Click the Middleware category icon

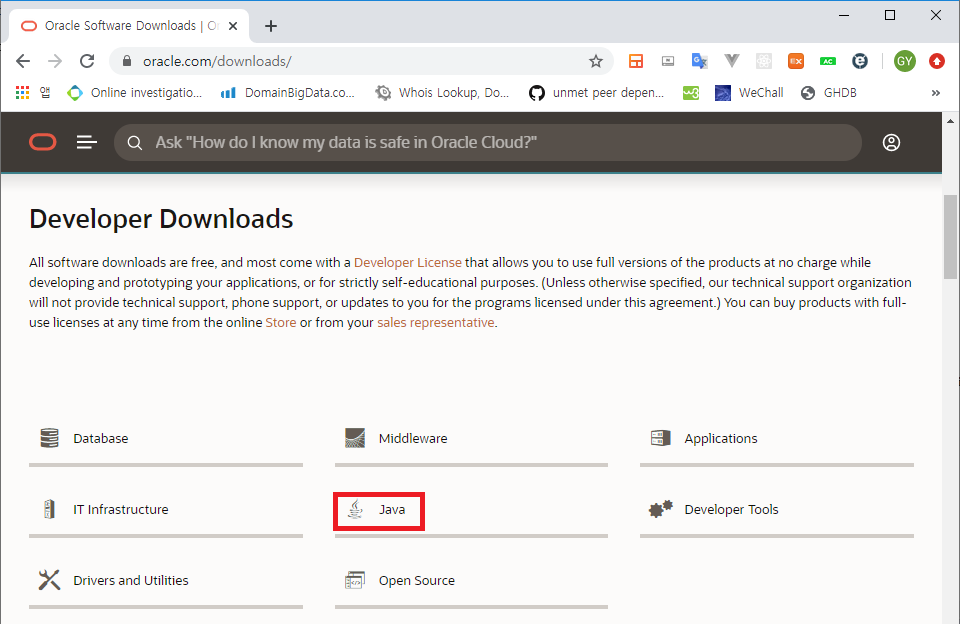(355, 438)
